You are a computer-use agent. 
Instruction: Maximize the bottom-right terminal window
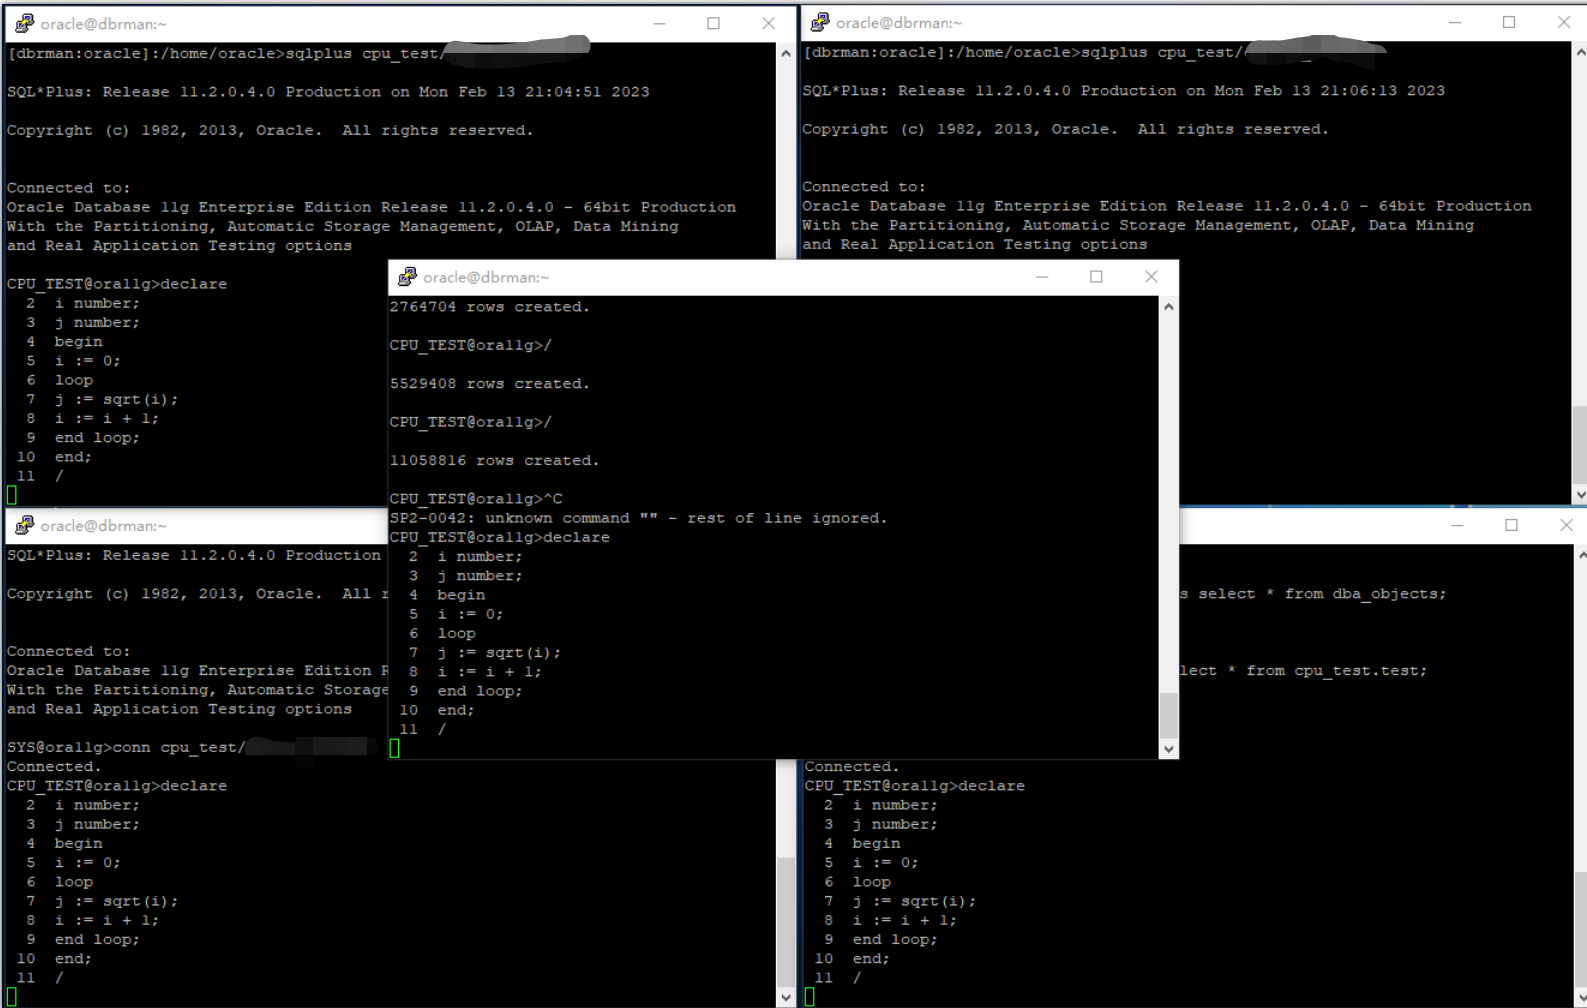coord(1511,525)
